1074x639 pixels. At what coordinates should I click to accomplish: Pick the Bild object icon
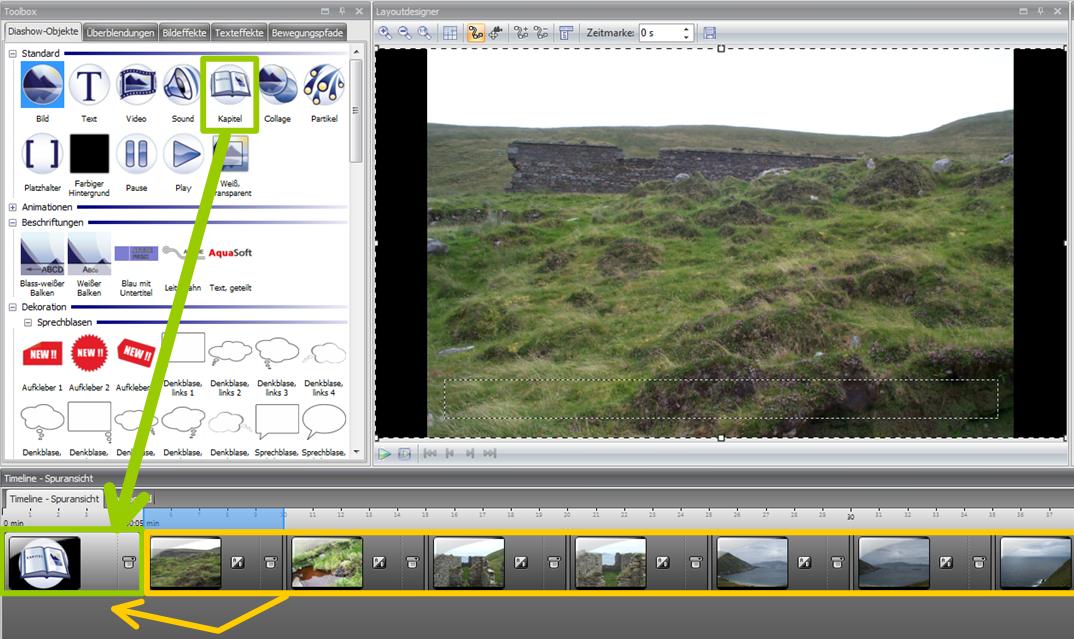[42, 86]
